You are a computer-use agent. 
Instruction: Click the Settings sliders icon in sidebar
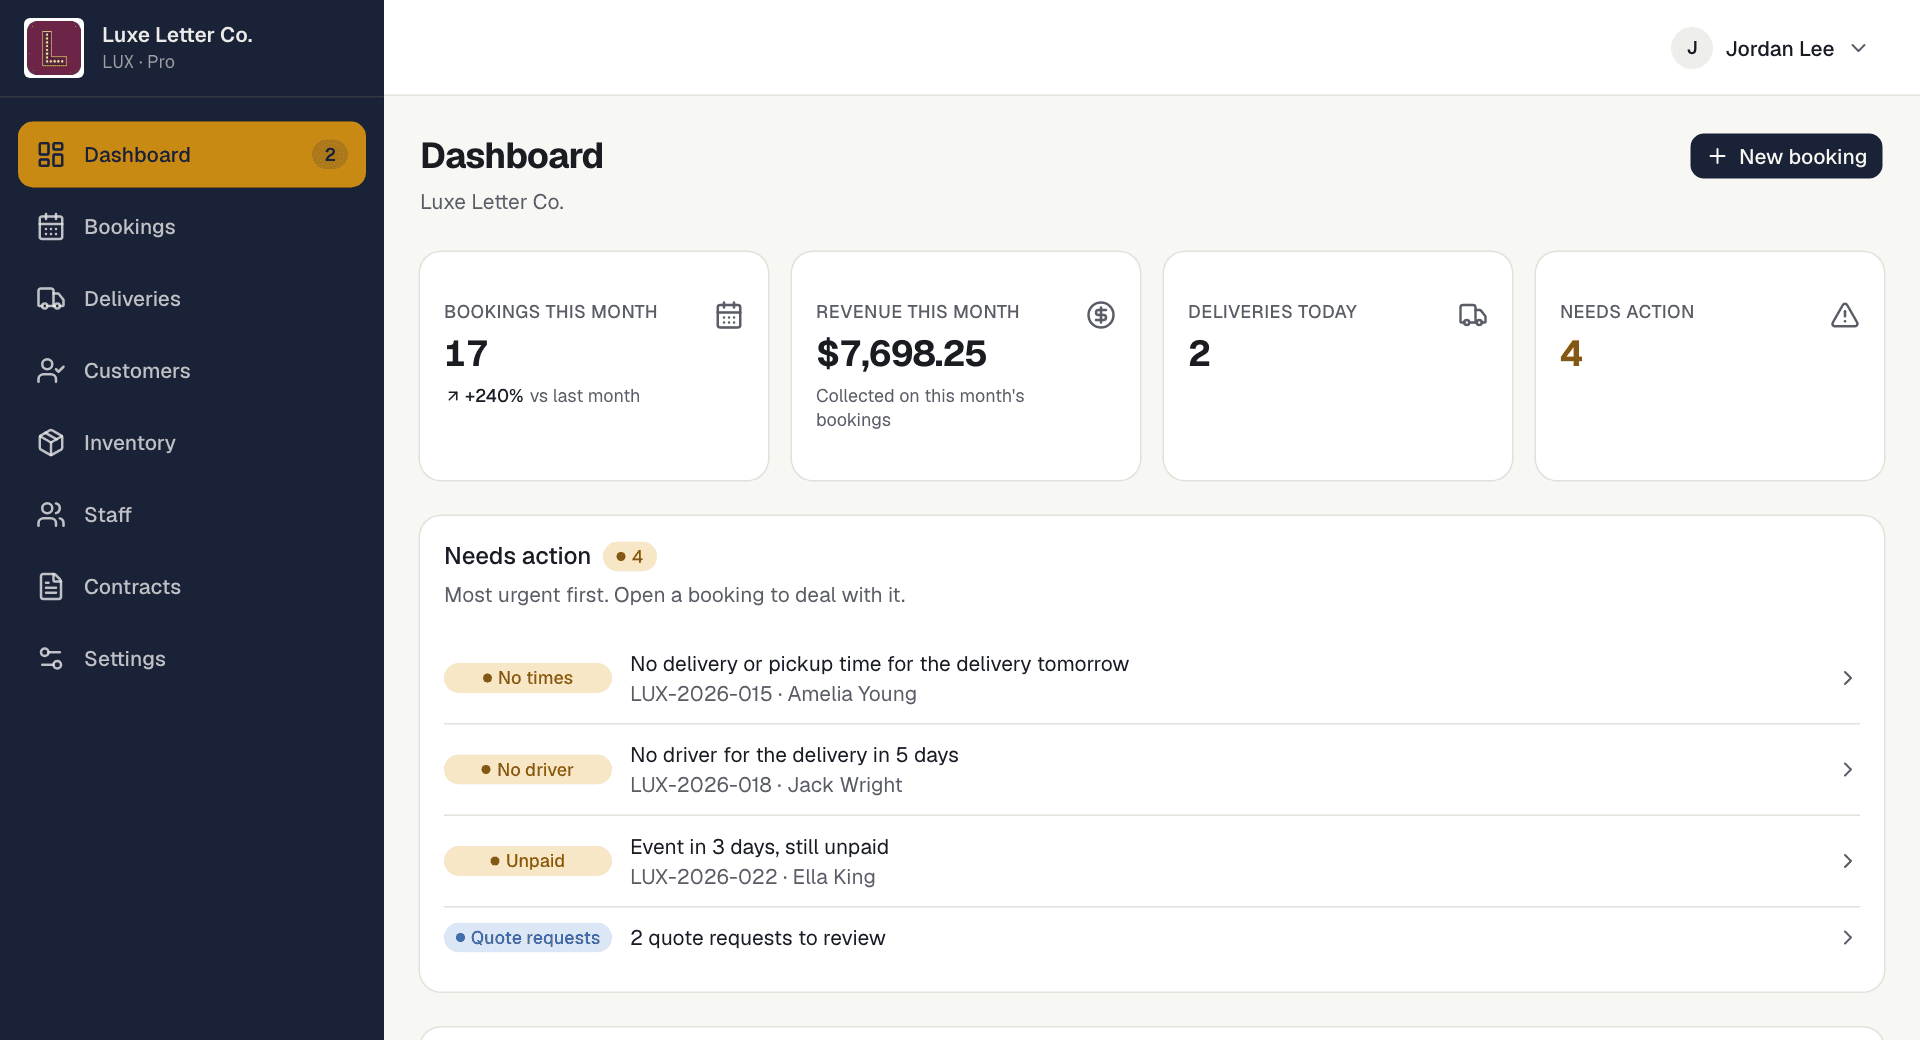click(51, 659)
